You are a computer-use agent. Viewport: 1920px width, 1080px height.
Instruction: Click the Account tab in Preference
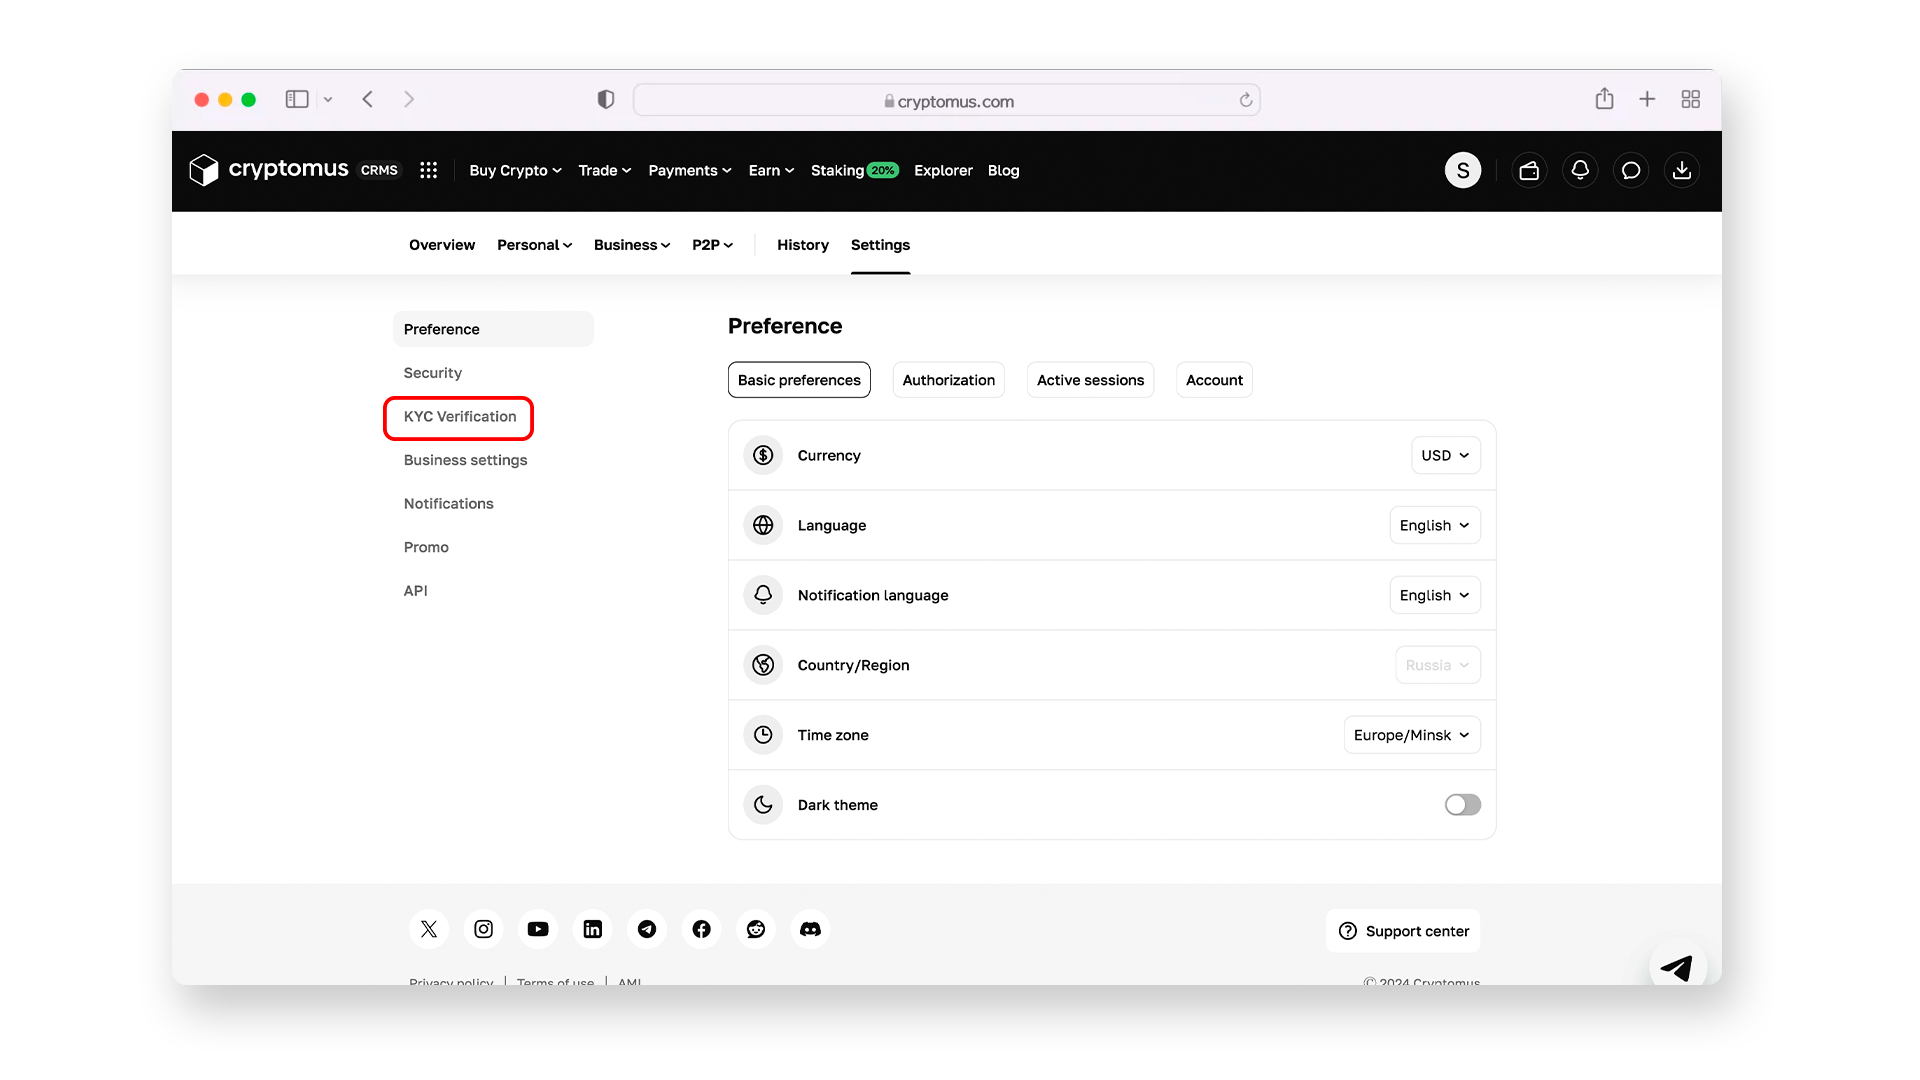click(1213, 380)
